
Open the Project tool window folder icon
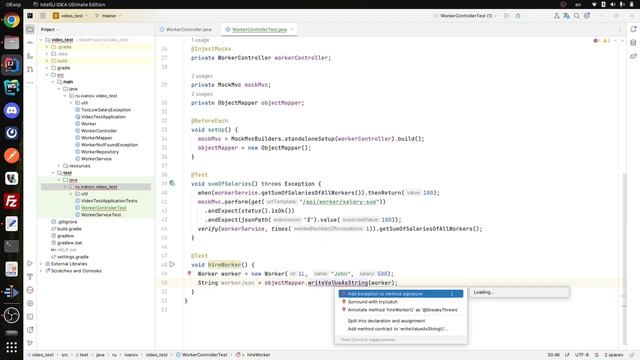pyautogui.click(x=30, y=29)
